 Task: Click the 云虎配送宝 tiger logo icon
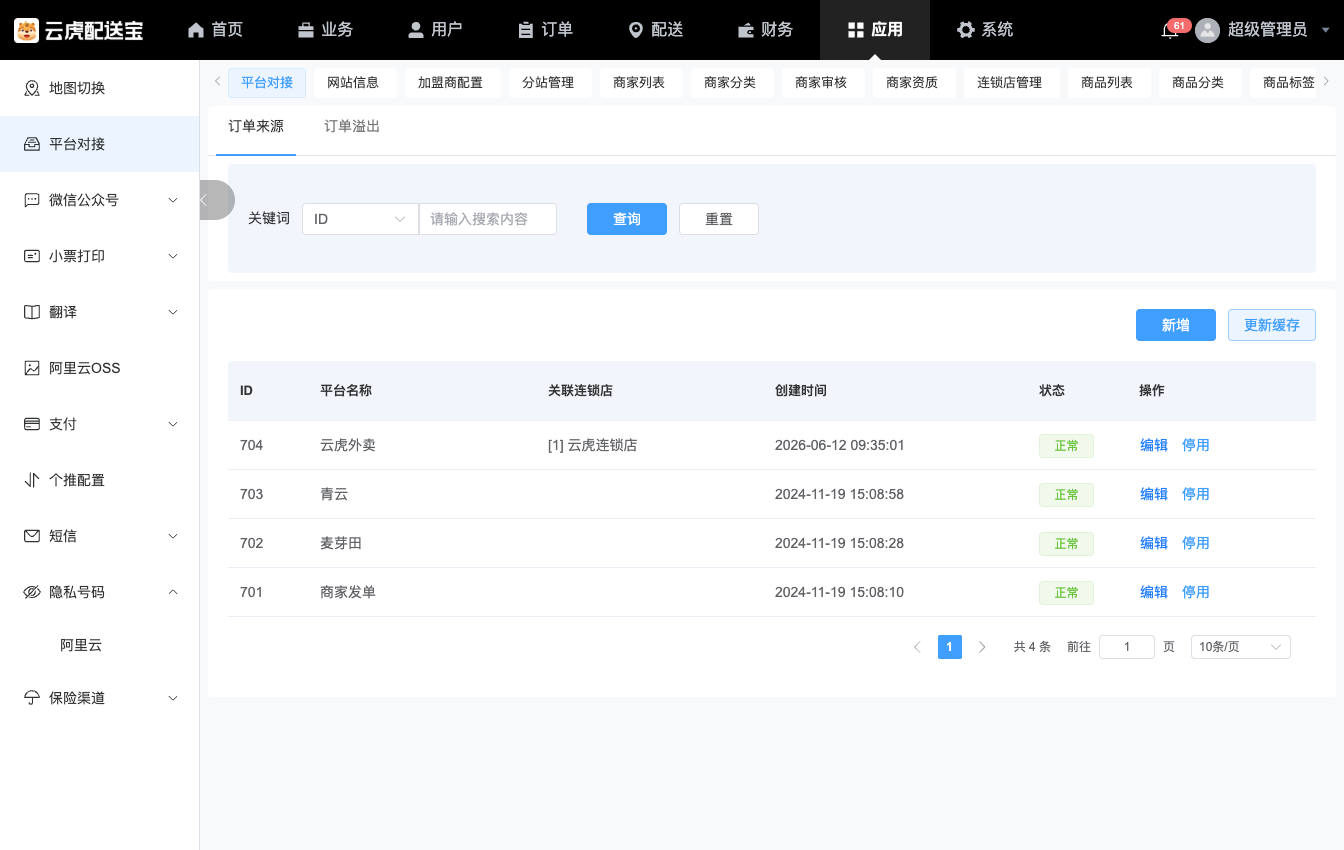click(27, 30)
